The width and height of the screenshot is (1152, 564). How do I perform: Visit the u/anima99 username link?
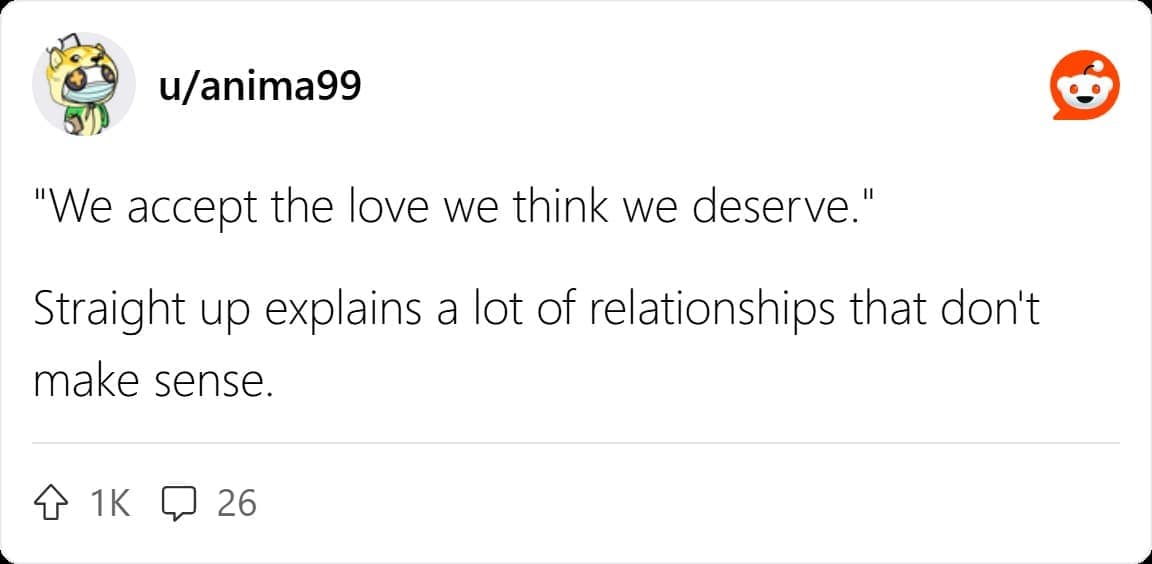point(260,88)
